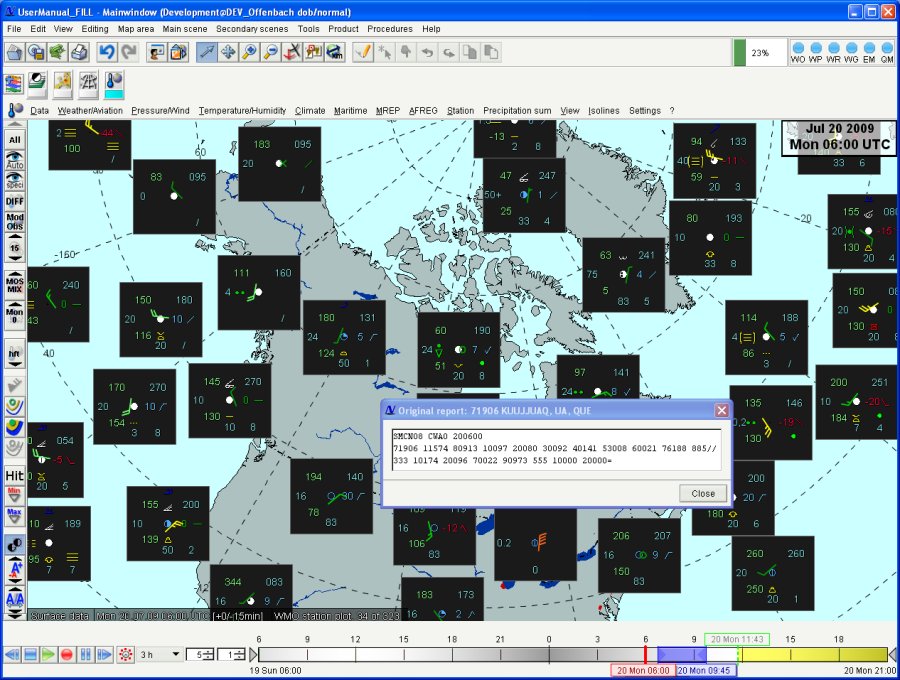900x680 pixels.
Task: Click the grey redo arrow icon
Action: (x=129, y=52)
